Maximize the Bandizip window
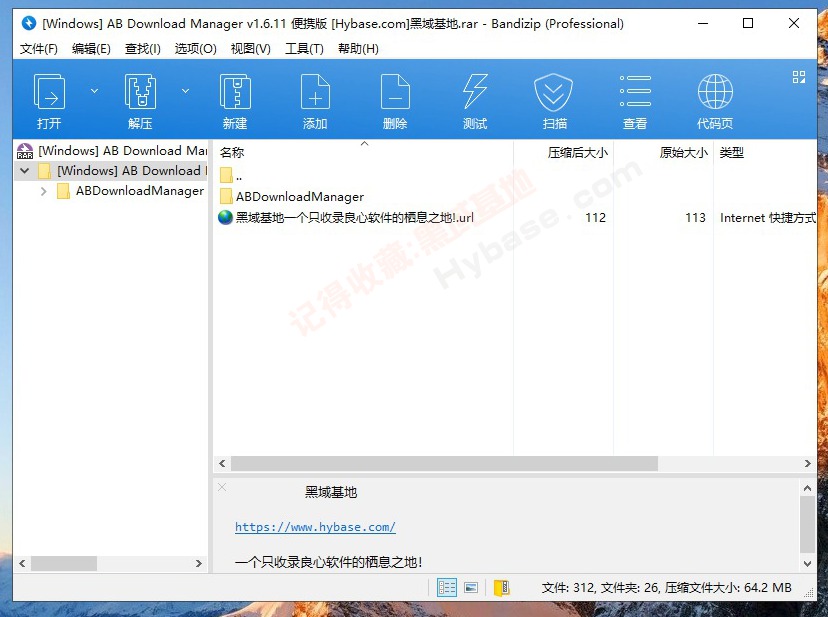828x617 pixels. pyautogui.click(x=748, y=23)
